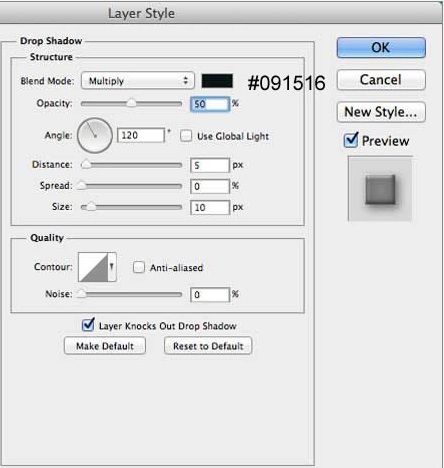Click the Opacity value field
The image size is (444, 468).
210,104
